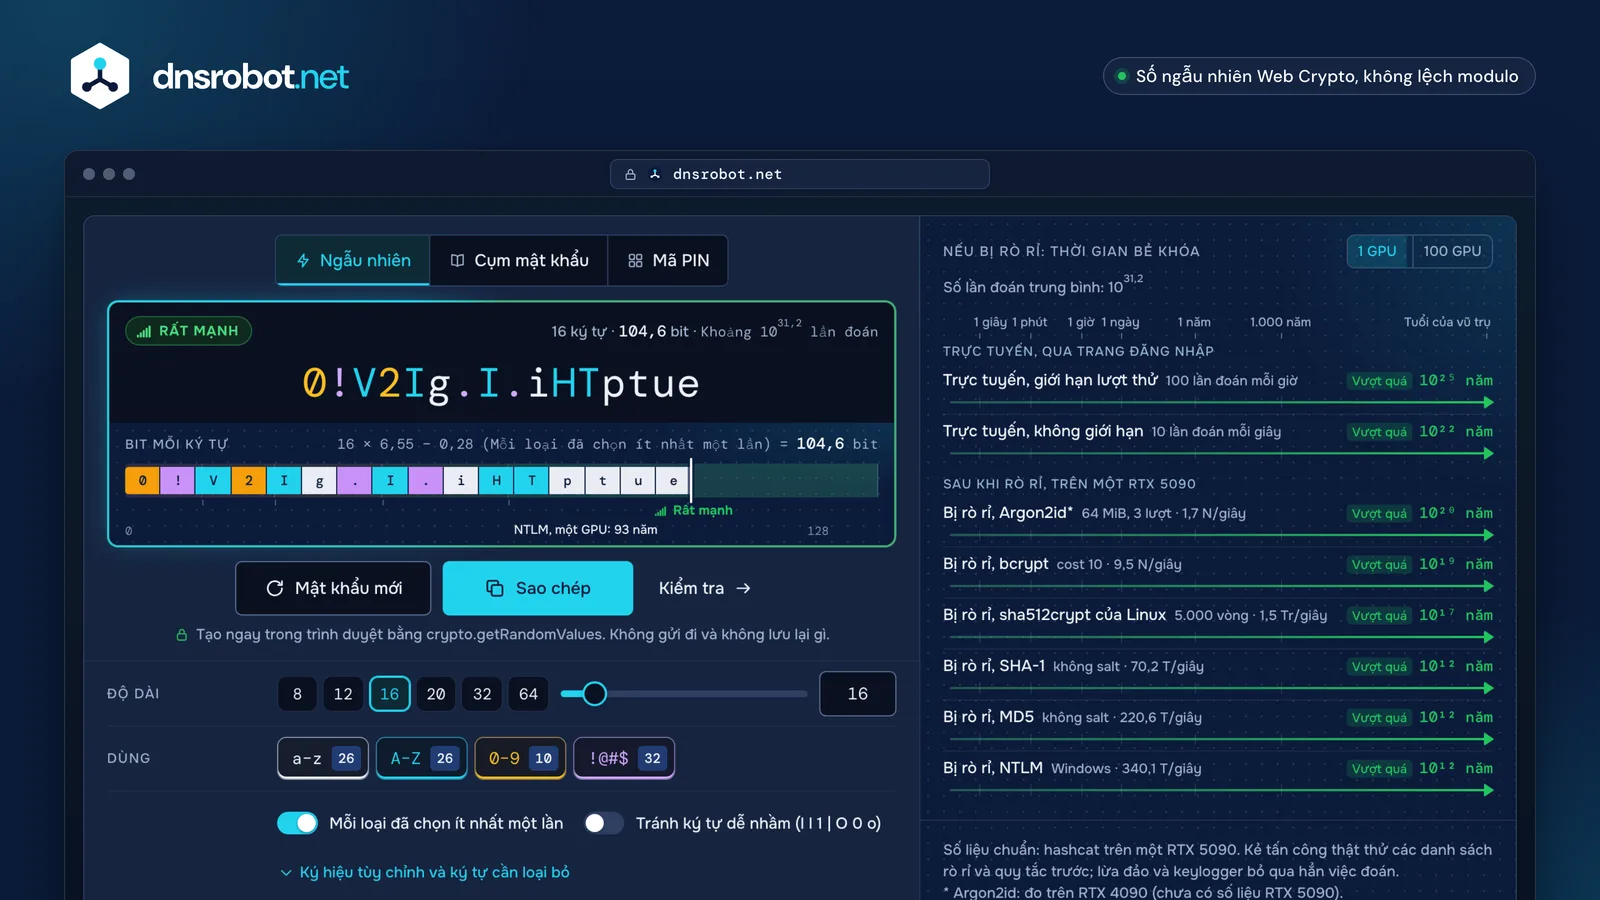The width and height of the screenshot is (1600, 900).
Task: Click the grid icon on Mã PIN tab
Action: coord(635,261)
